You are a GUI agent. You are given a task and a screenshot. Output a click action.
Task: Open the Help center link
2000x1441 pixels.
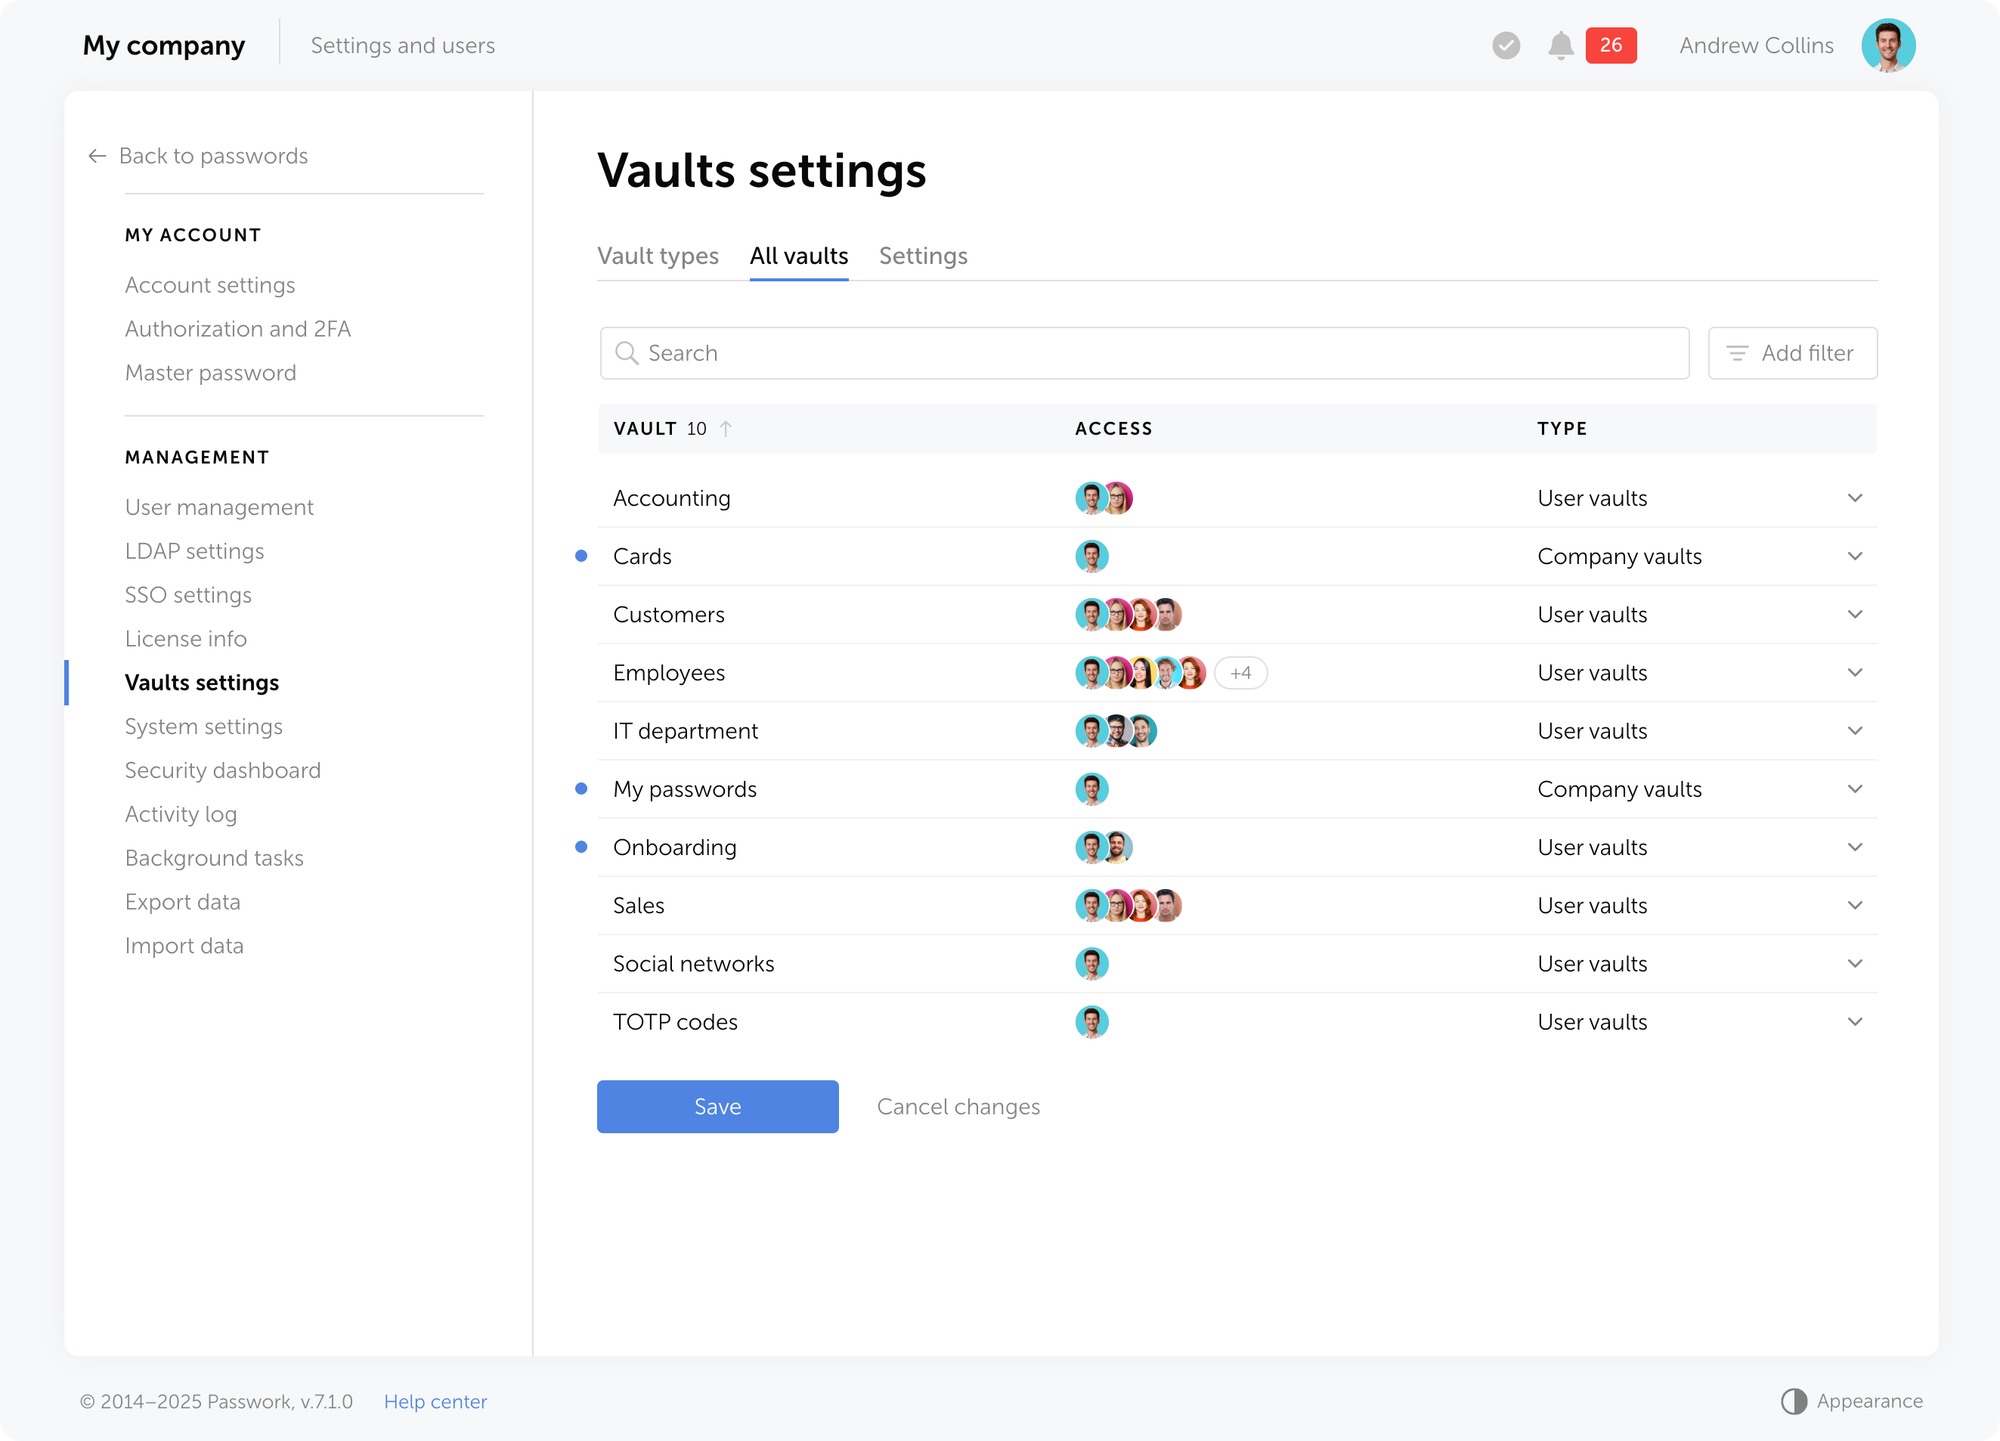[x=435, y=1401]
